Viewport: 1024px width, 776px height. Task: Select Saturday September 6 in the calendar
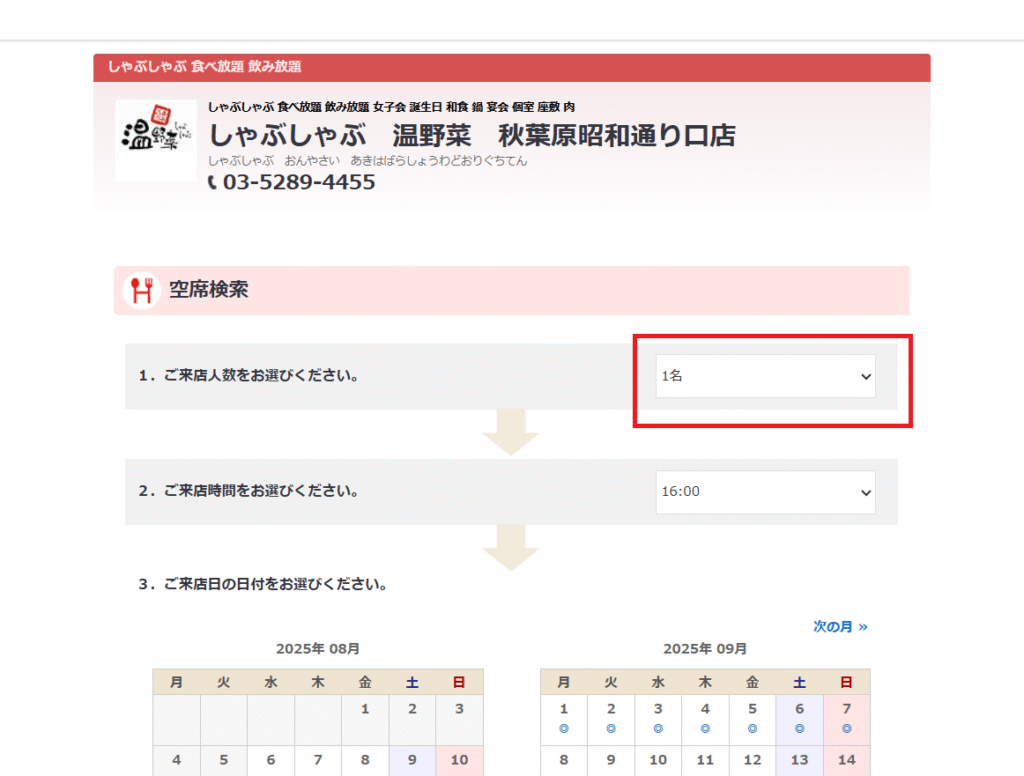click(x=799, y=719)
